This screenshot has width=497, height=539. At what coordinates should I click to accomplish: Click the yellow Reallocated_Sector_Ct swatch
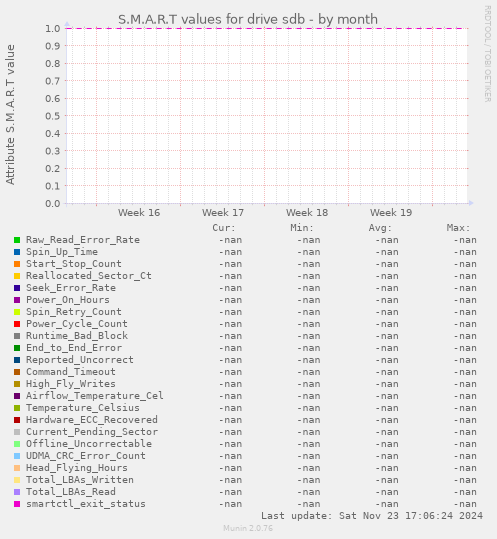click(17, 276)
